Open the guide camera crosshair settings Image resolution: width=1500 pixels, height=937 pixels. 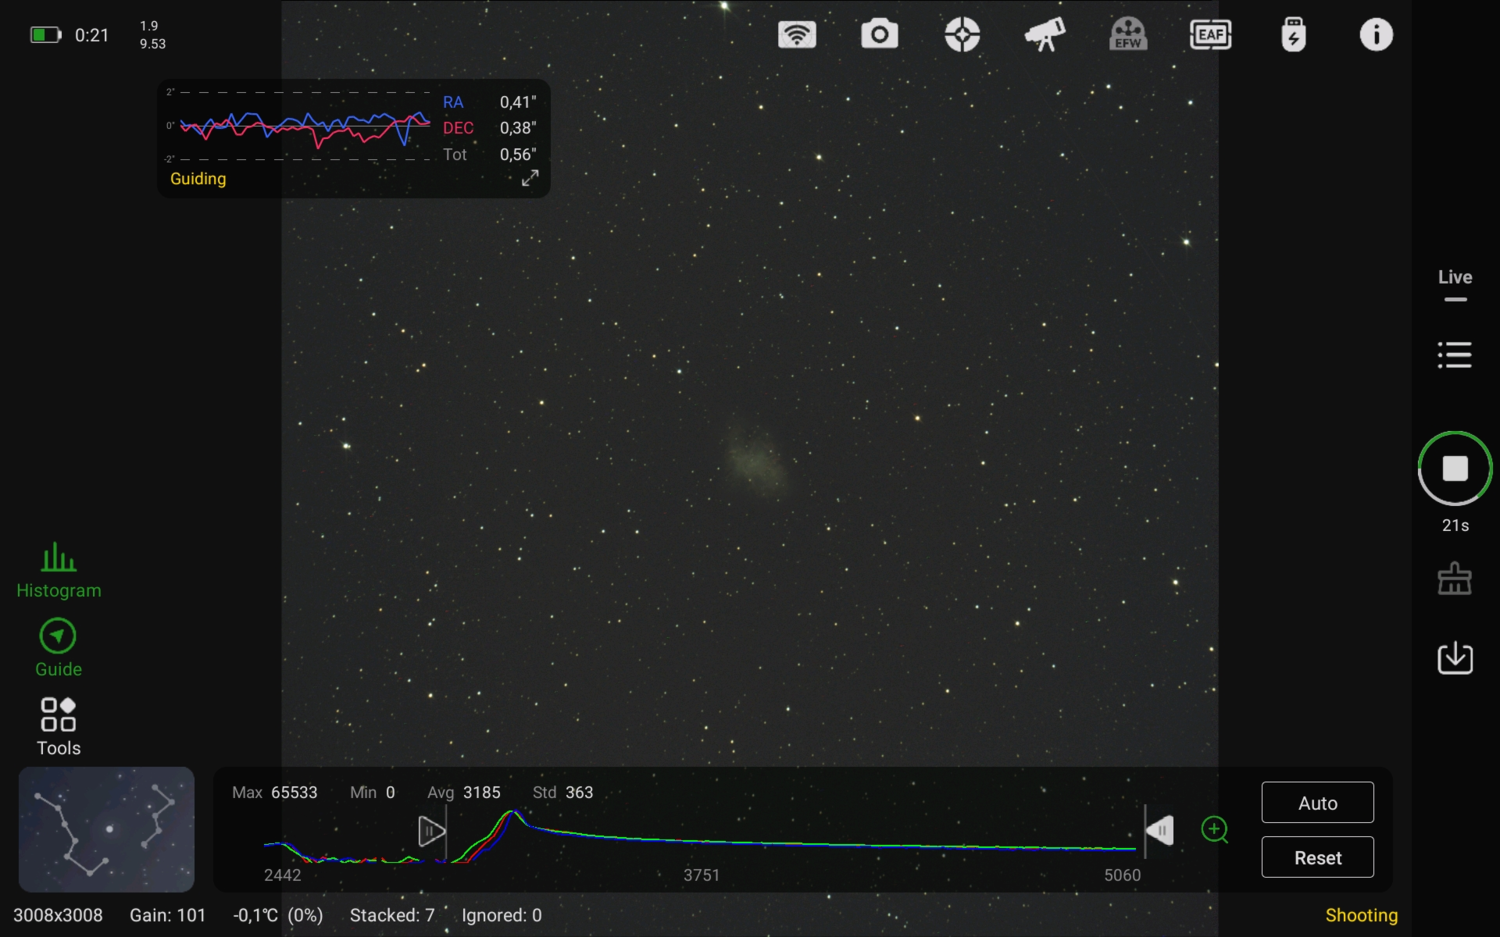tap(962, 35)
